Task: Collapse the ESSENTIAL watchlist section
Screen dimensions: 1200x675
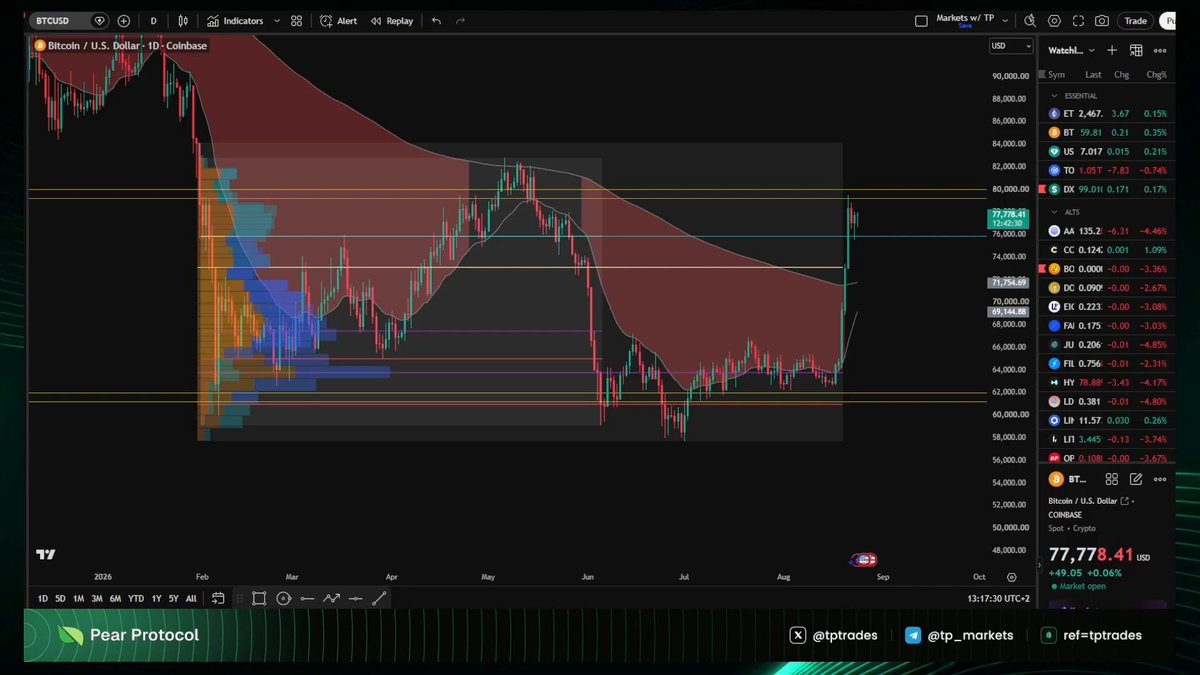Action: coord(1054,96)
